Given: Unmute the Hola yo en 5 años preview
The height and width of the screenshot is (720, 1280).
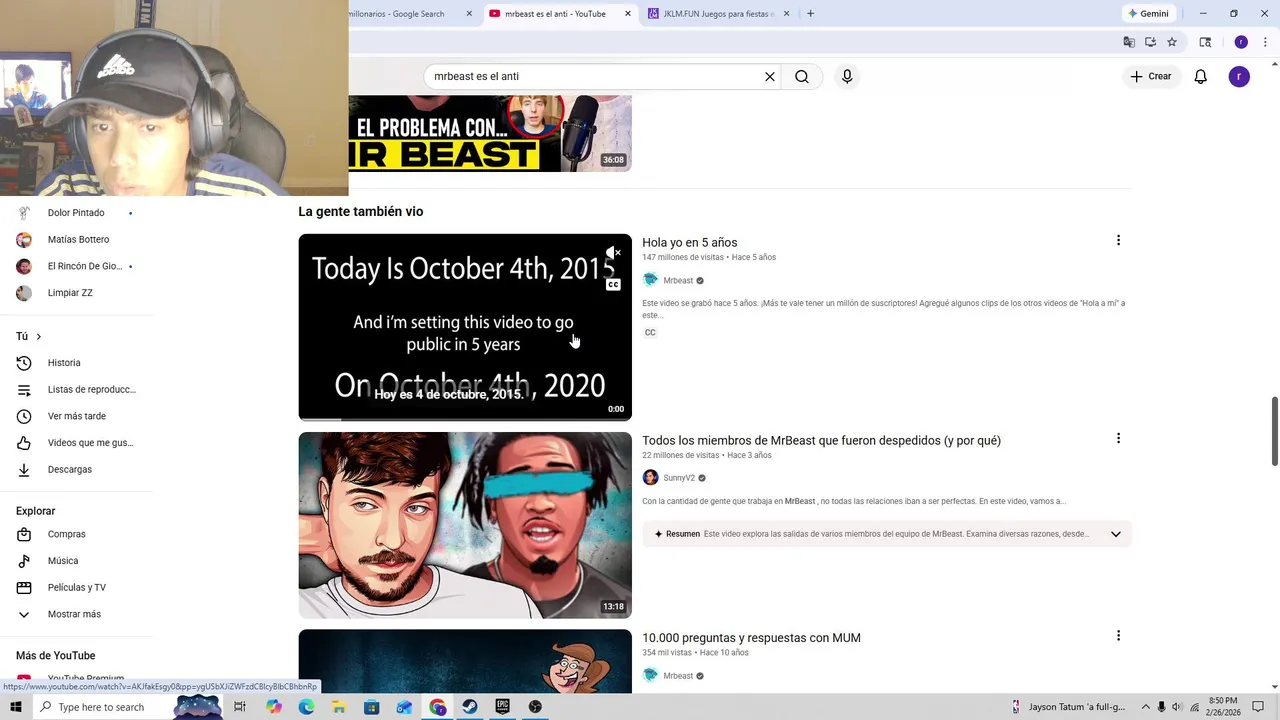Looking at the screenshot, I should tap(613, 253).
